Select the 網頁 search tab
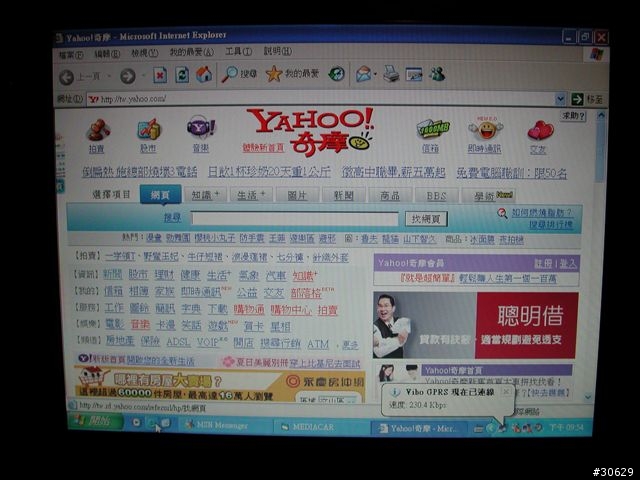This screenshot has width=640, height=480. (x=160, y=195)
